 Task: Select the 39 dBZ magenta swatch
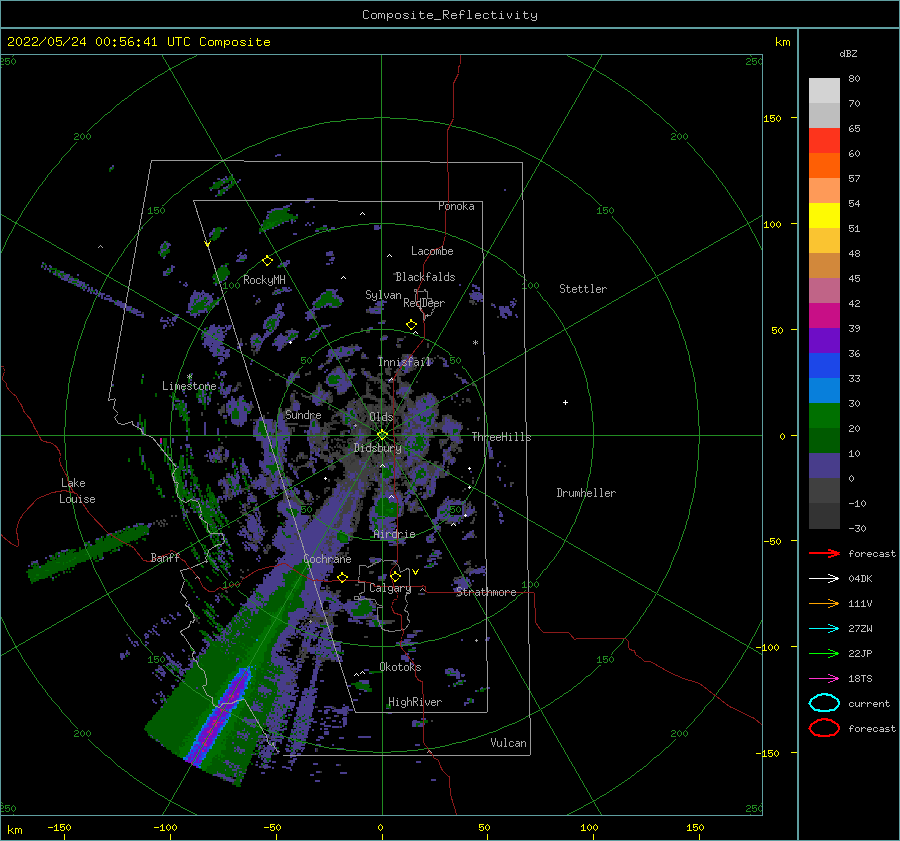[x=824, y=315]
